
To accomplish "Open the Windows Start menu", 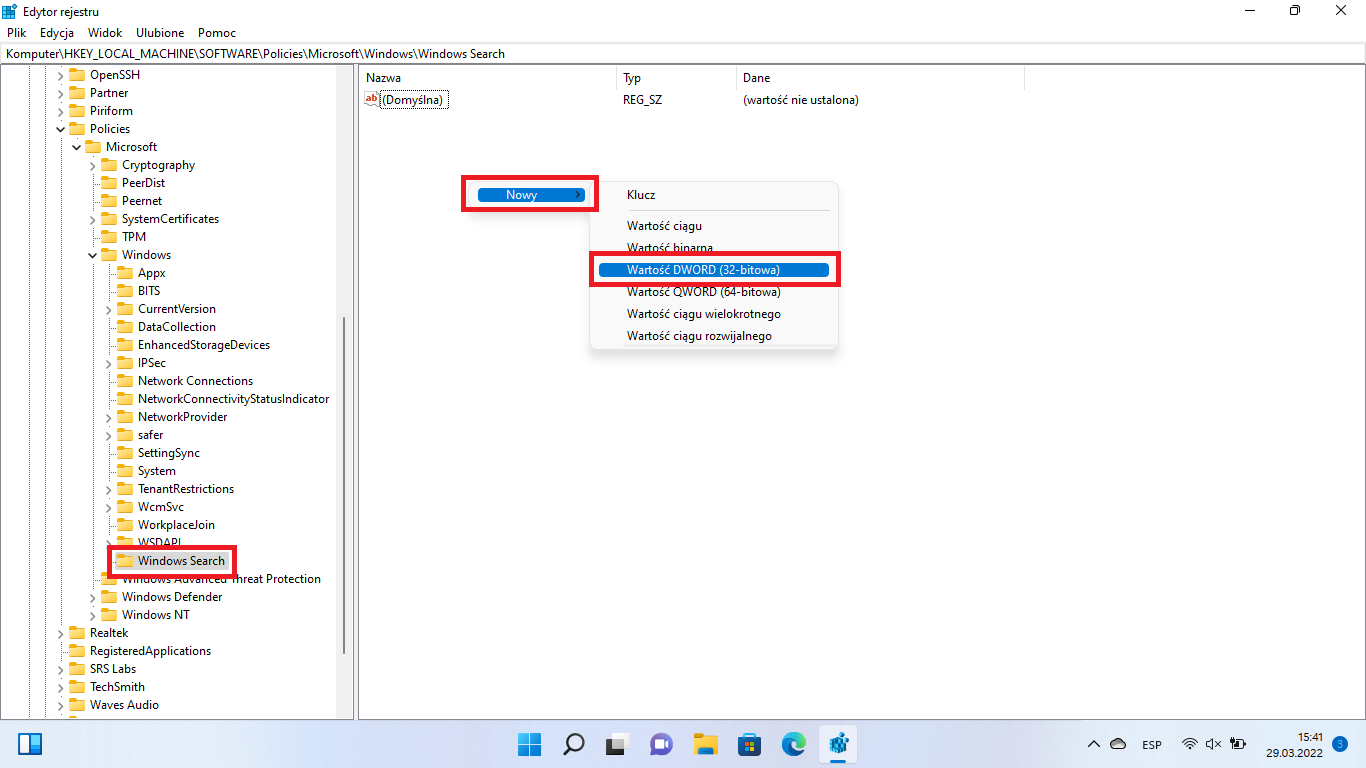I will pos(529,744).
